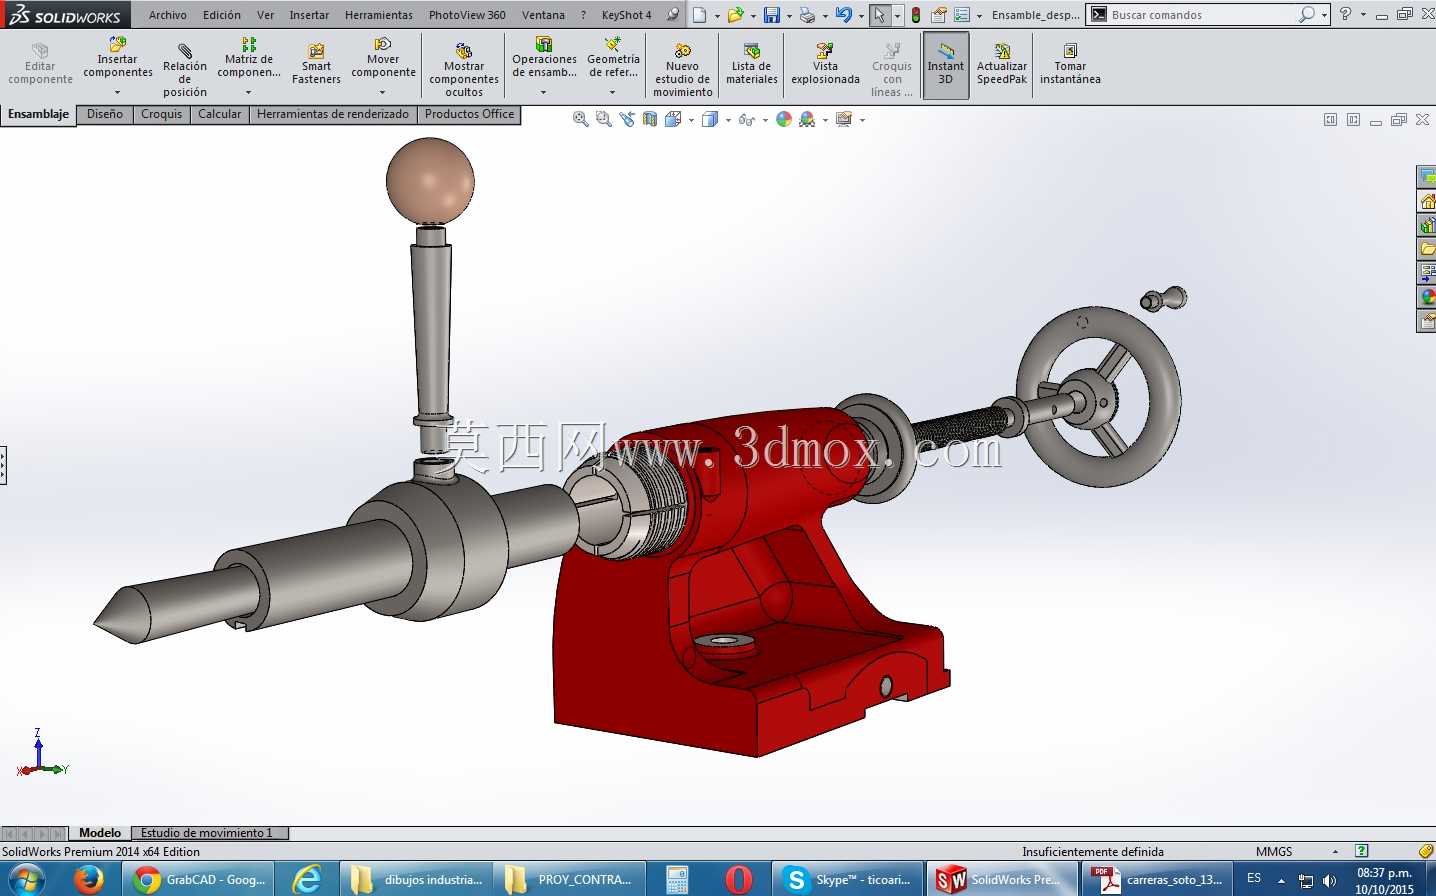Click the Windows Start button
This screenshot has height=896, width=1436.
pos(27,880)
